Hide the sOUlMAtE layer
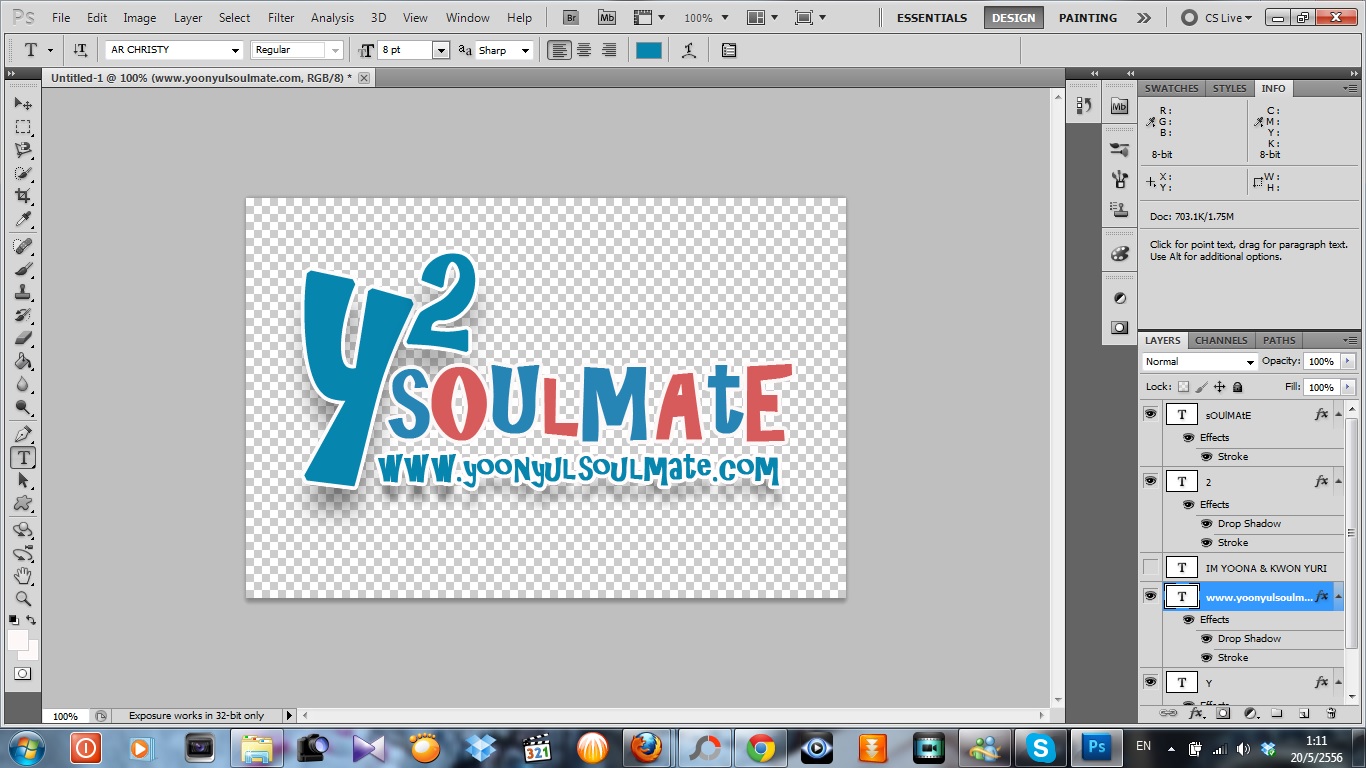Viewport: 1366px width, 768px height. click(x=1150, y=413)
